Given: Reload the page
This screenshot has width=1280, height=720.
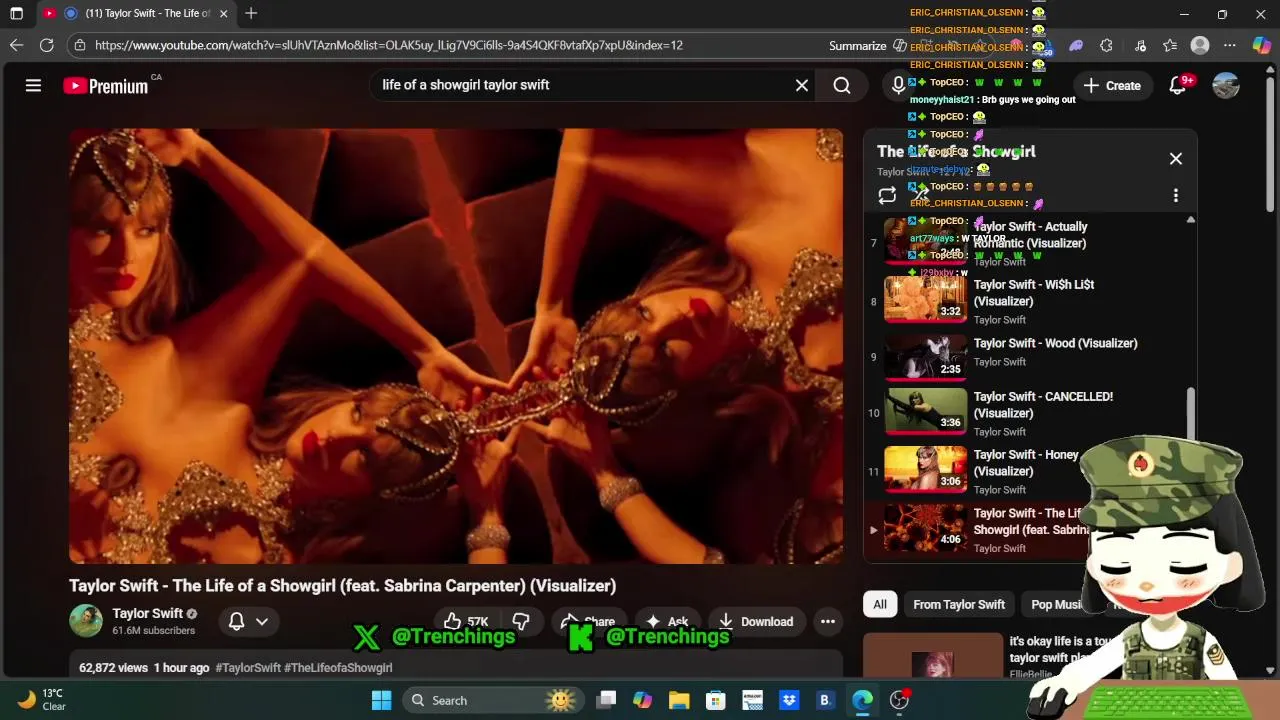Looking at the screenshot, I should click(x=46, y=45).
